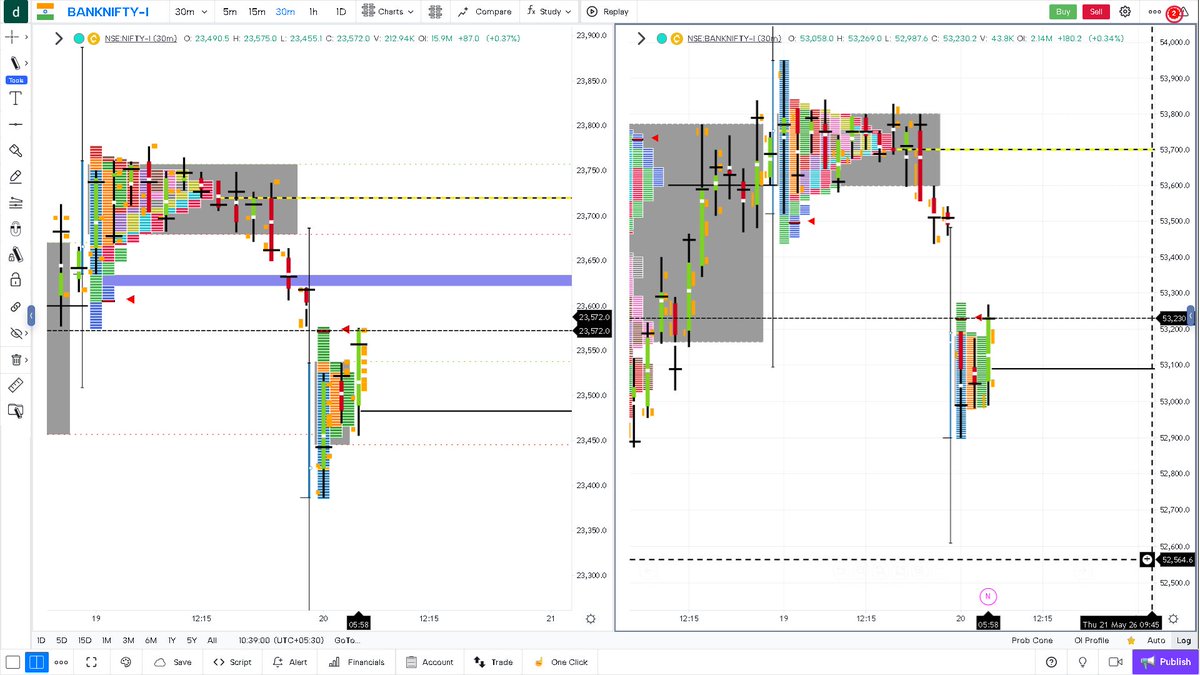Image resolution: width=1200 pixels, height=675 pixels.
Task: Select the pen drawing tool in left sidebar
Action: pos(14,62)
